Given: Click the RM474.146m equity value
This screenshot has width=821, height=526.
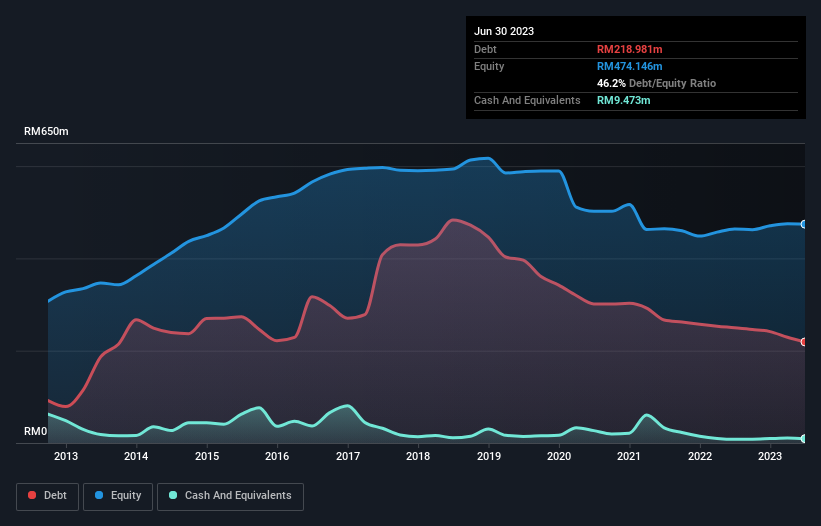Looking at the screenshot, I should coord(629,66).
